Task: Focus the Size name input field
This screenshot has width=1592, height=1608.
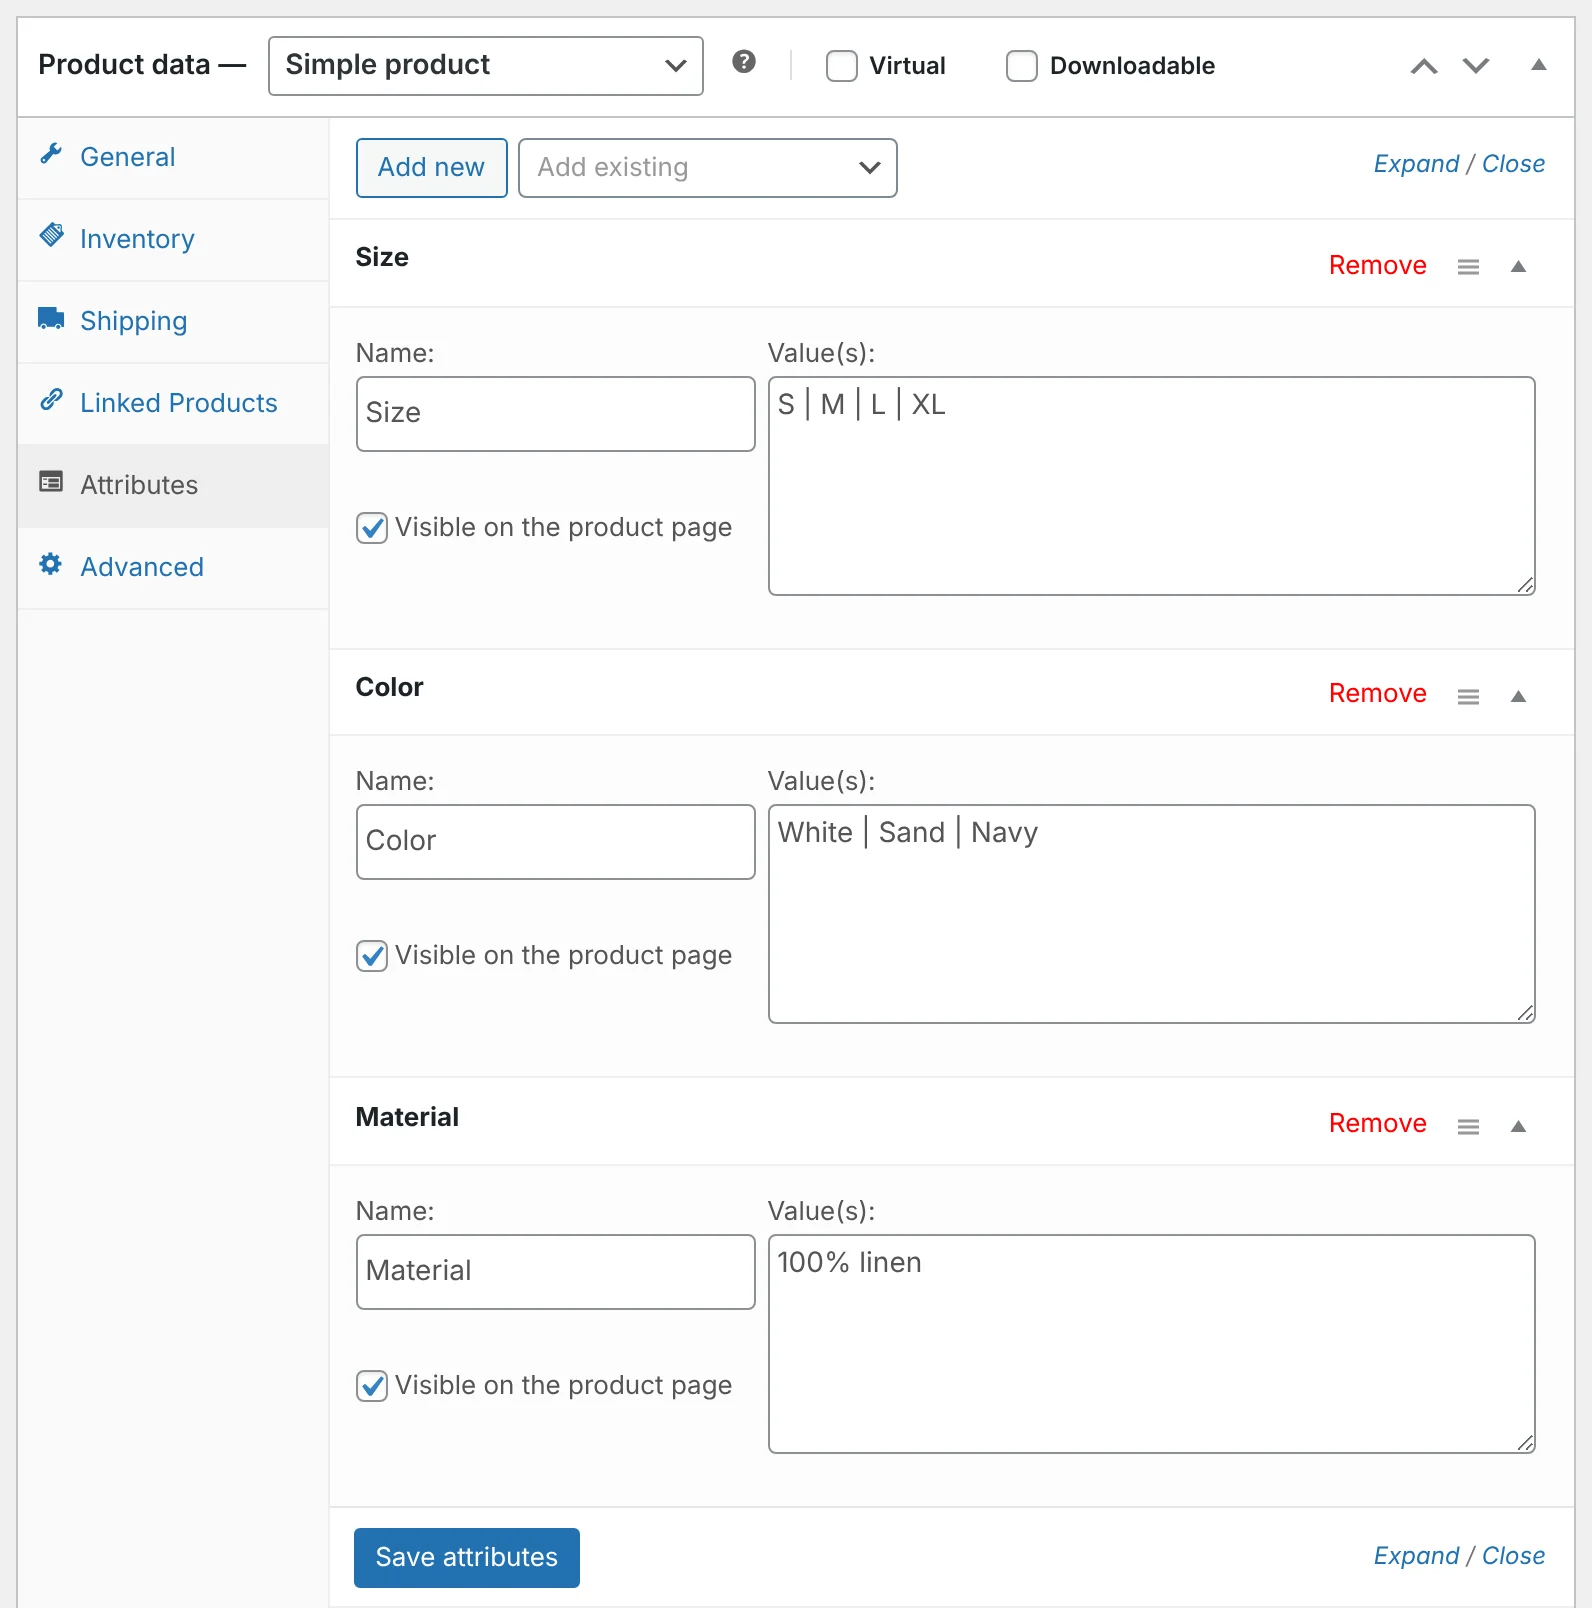Action: coord(556,414)
